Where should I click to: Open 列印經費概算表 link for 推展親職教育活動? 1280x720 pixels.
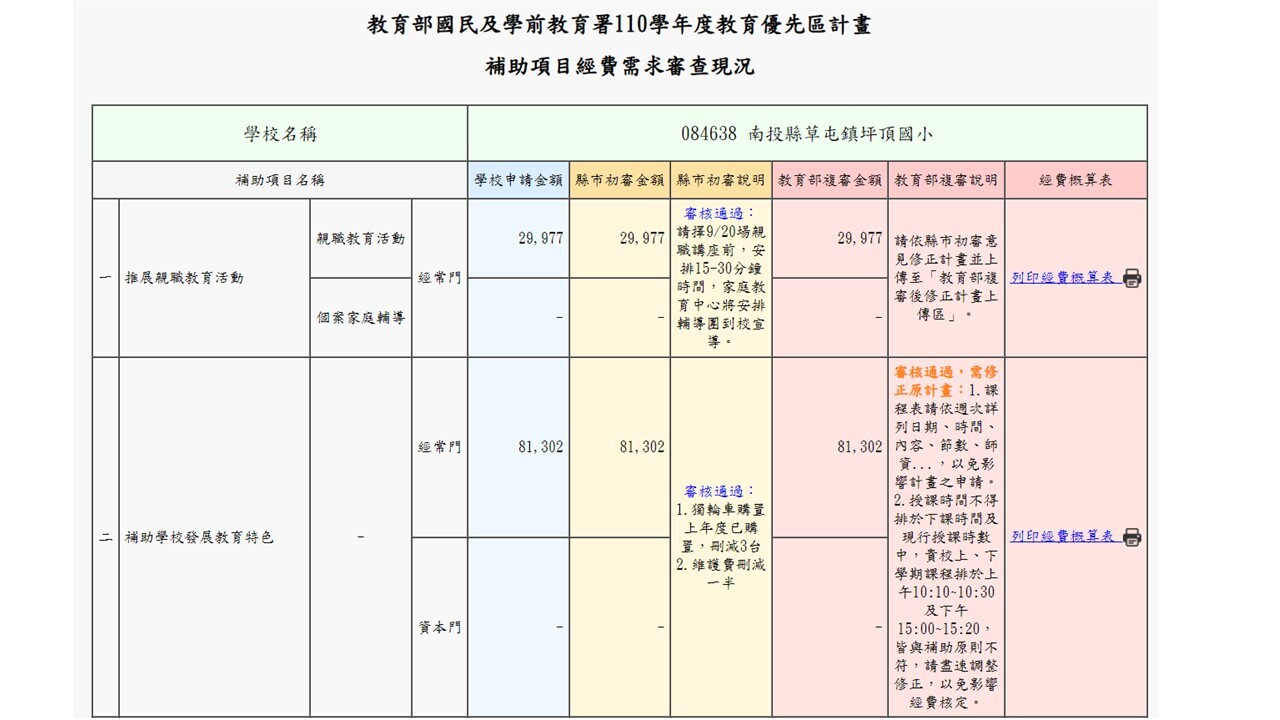tap(1063, 278)
